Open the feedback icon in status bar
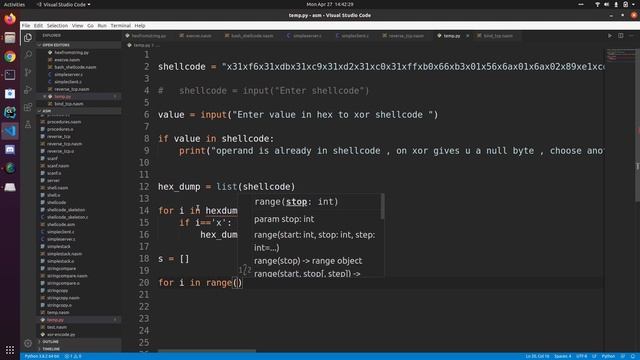Image resolution: width=640 pixels, height=360 pixels. 623,356
